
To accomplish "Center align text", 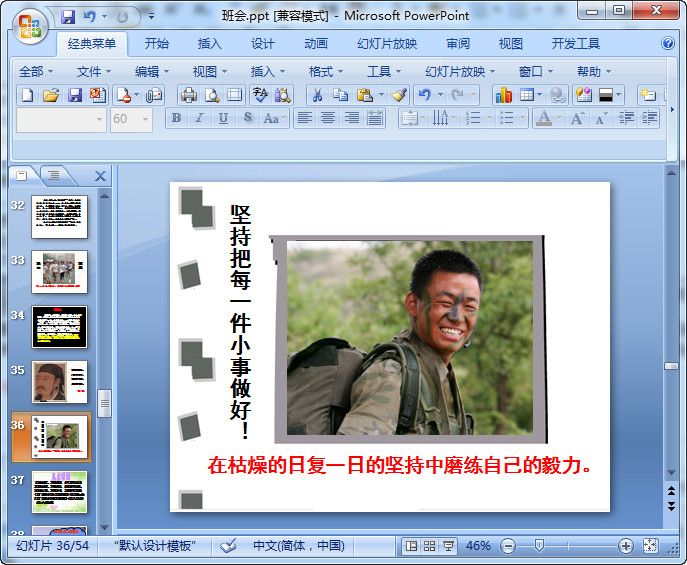I will (x=328, y=118).
